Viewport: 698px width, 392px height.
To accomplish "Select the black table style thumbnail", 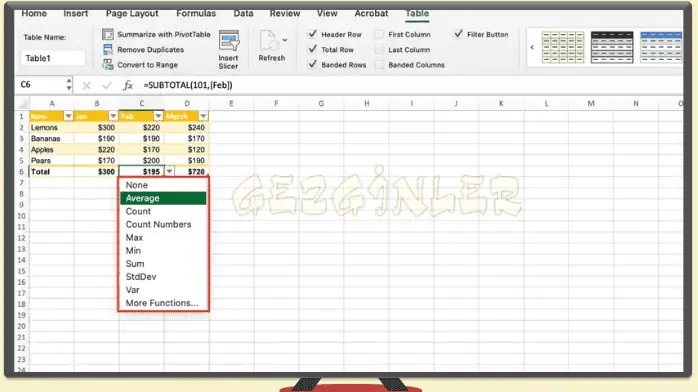I will click(612, 47).
